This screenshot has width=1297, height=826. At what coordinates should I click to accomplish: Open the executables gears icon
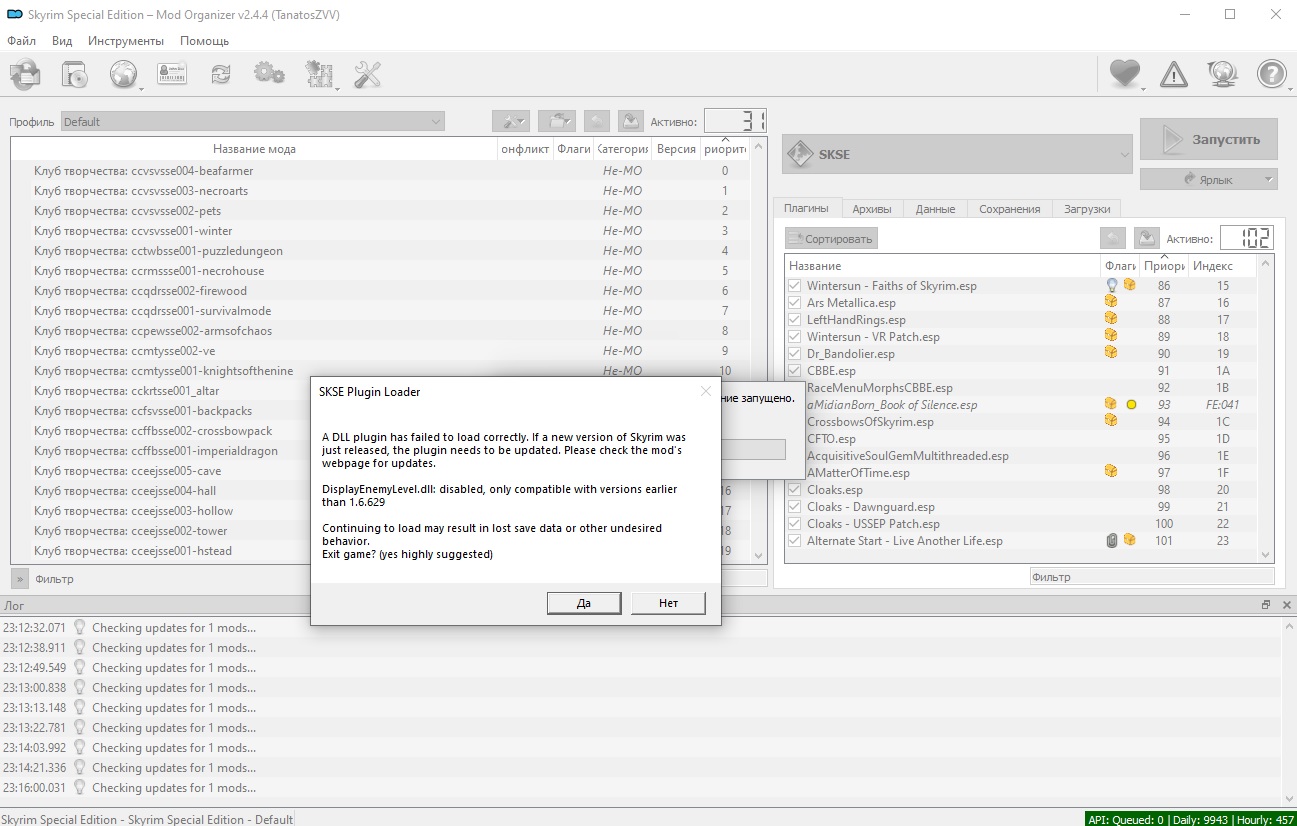pyautogui.click(x=269, y=74)
